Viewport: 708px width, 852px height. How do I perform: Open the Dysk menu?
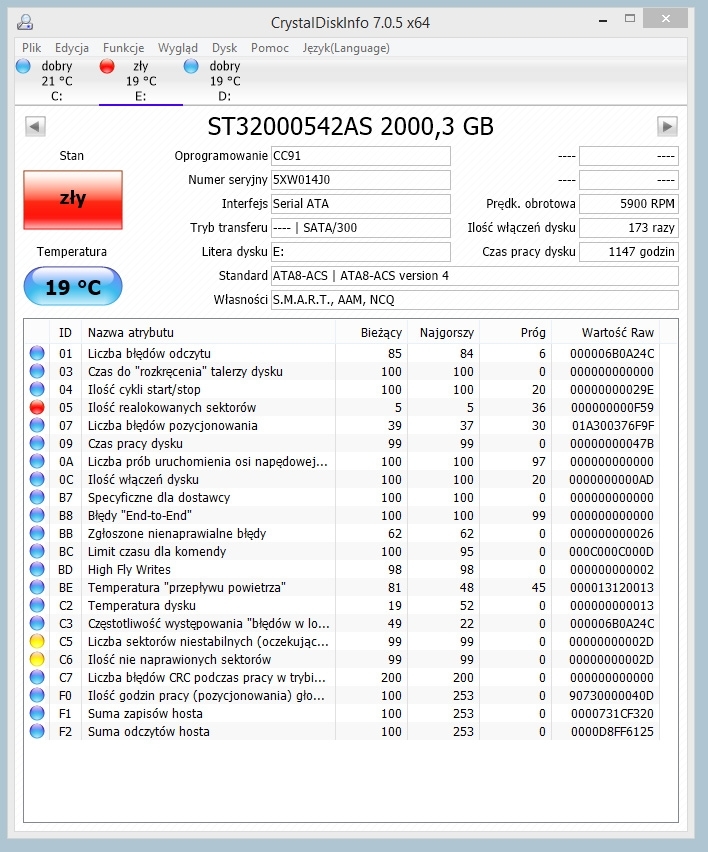224,48
